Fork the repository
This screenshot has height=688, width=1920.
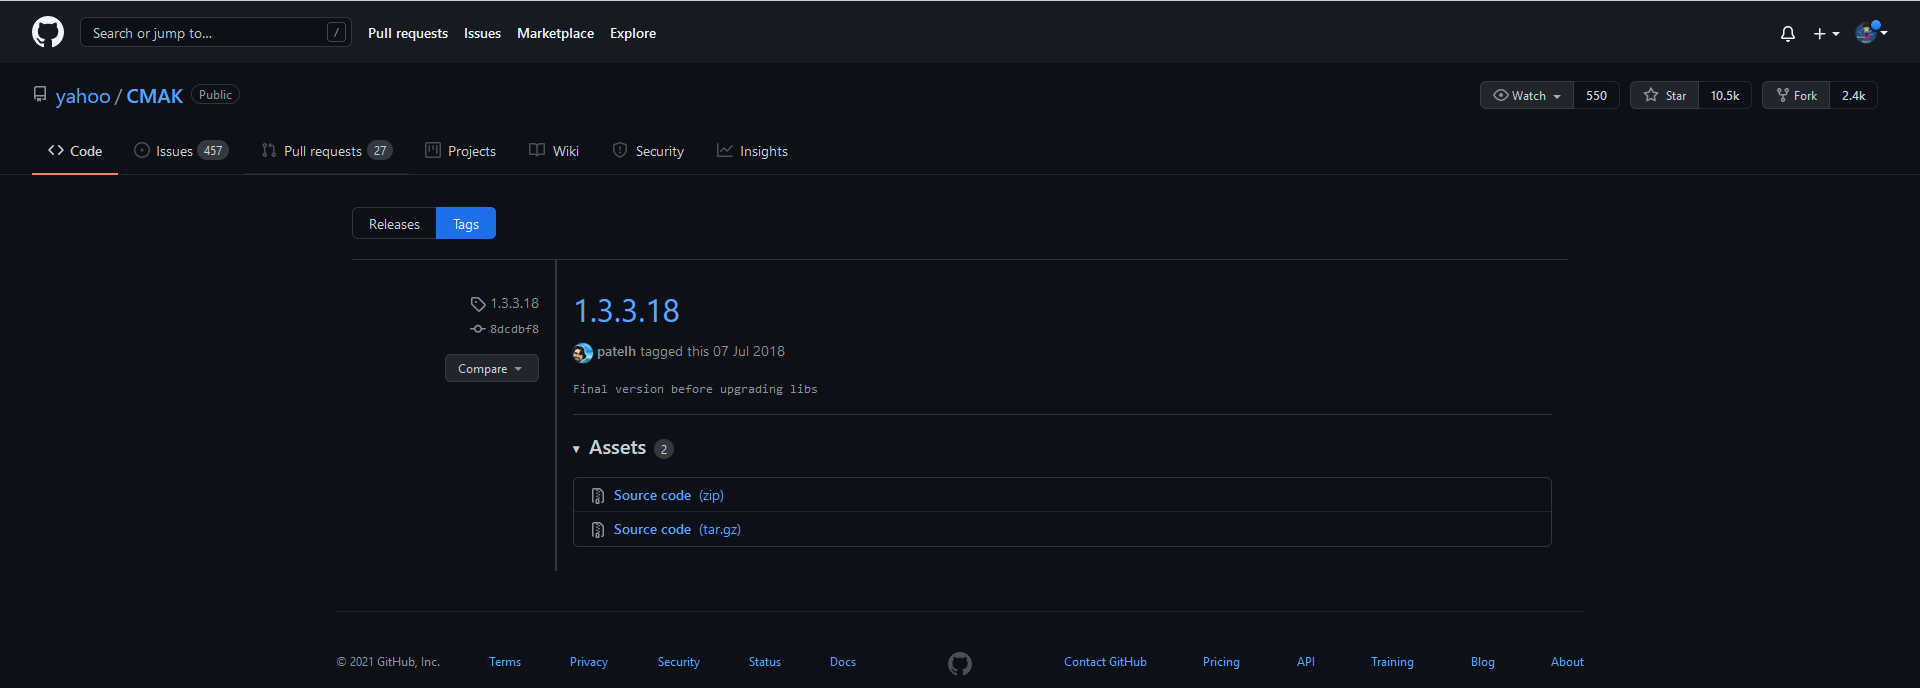pyautogui.click(x=1796, y=96)
